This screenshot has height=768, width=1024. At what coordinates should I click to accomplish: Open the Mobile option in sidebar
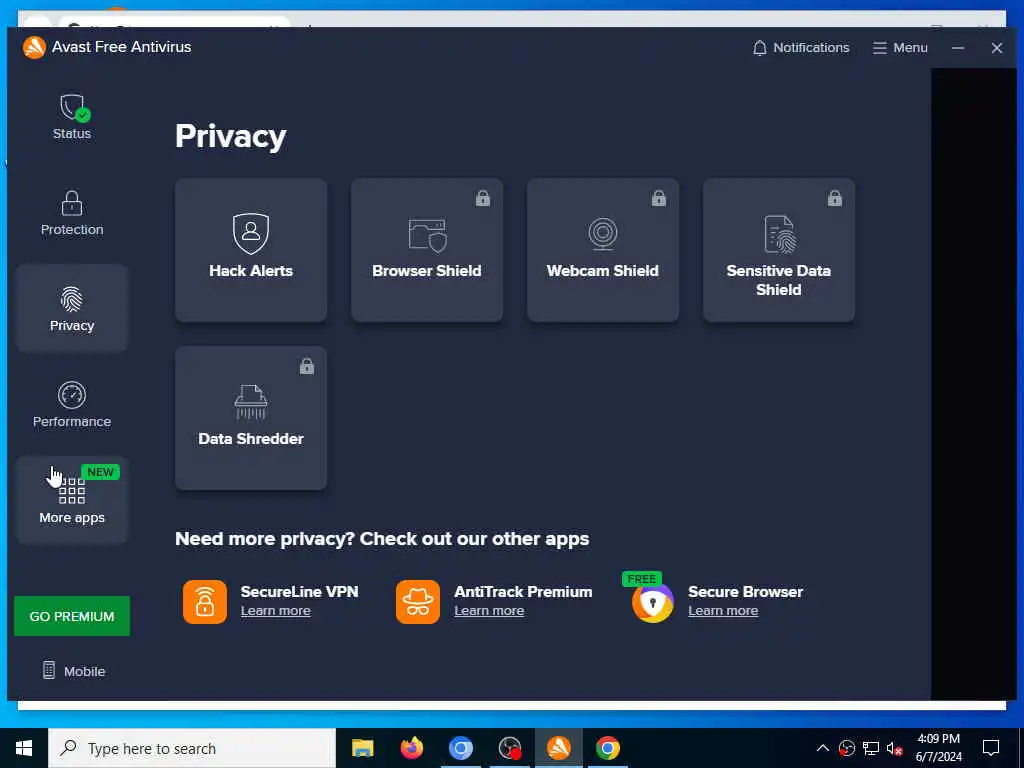[74, 671]
